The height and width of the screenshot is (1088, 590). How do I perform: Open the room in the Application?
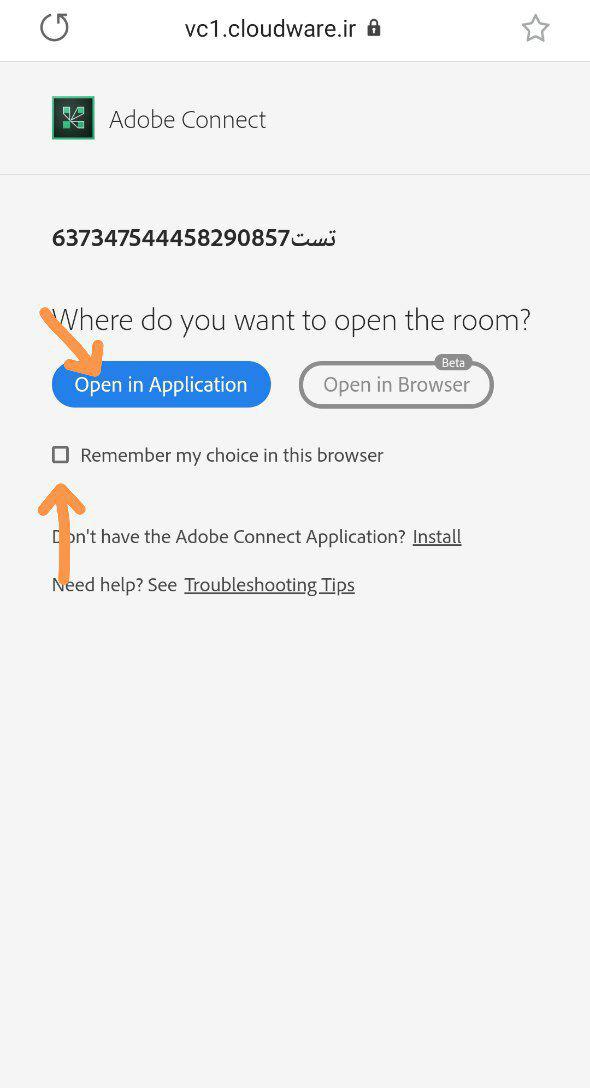[x=161, y=384]
